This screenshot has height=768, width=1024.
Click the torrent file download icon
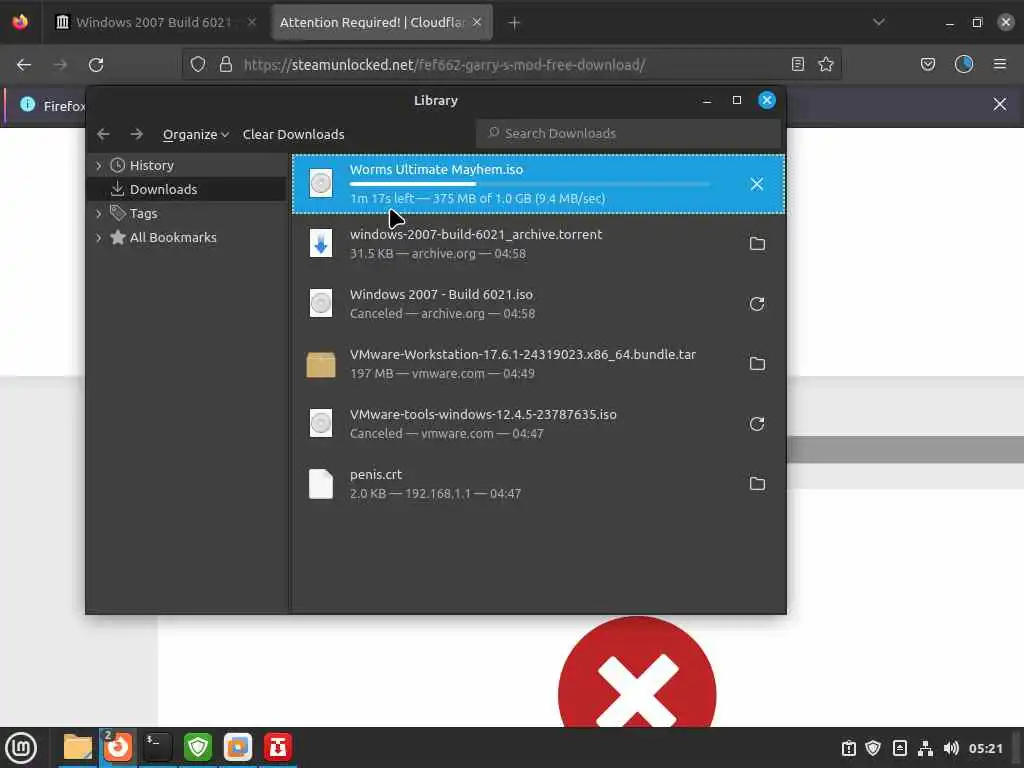coord(321,244)
